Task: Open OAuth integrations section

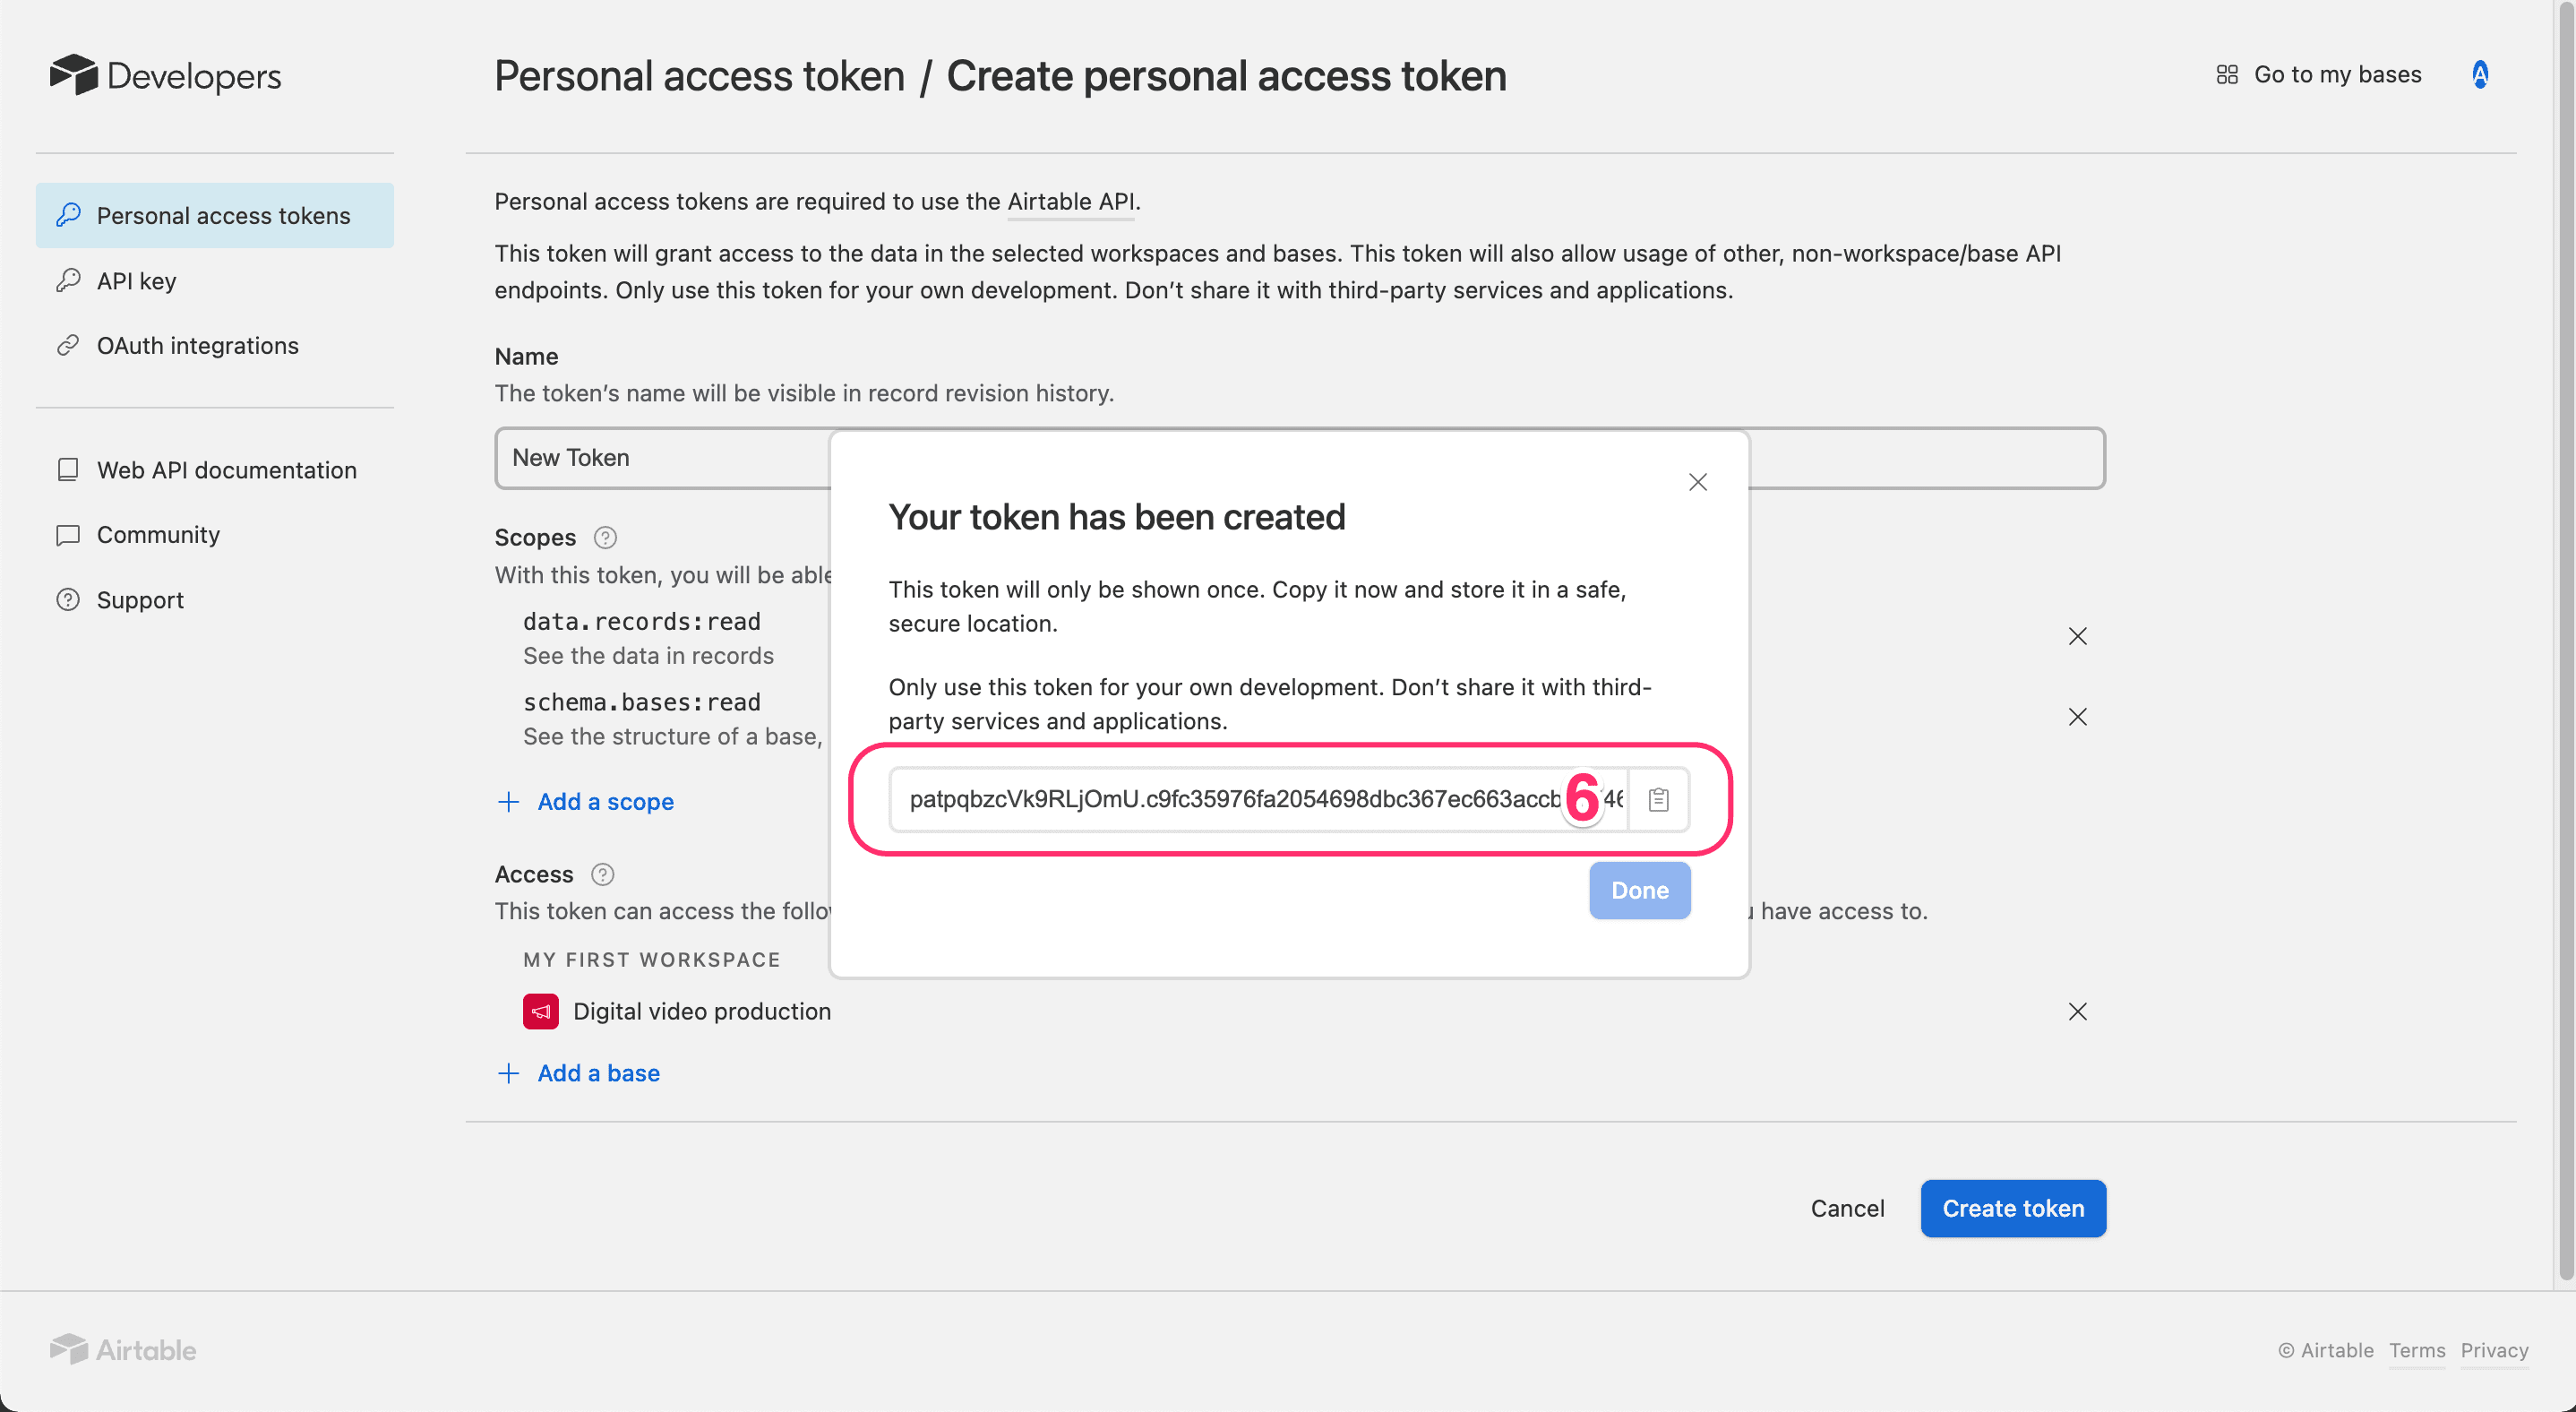Action: (197, 346)
